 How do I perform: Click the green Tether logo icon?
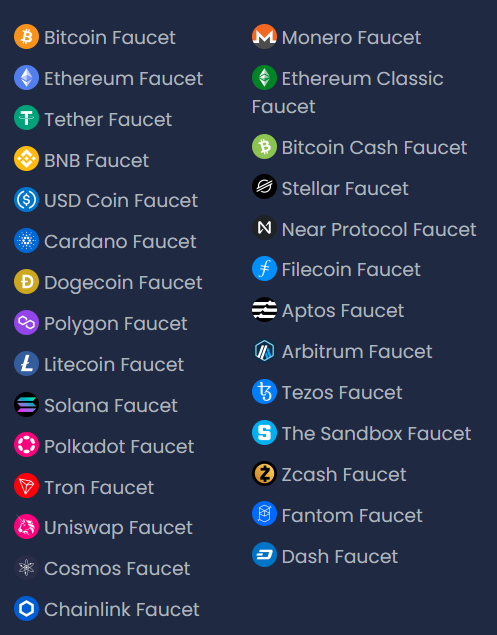(x=26, y=118)
